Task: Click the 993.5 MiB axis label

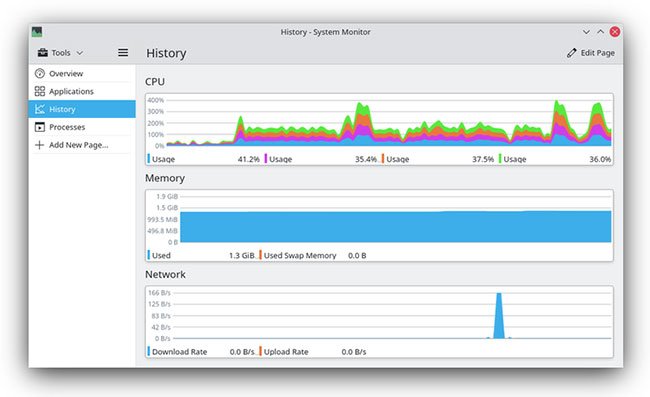Action: (162, 219)
